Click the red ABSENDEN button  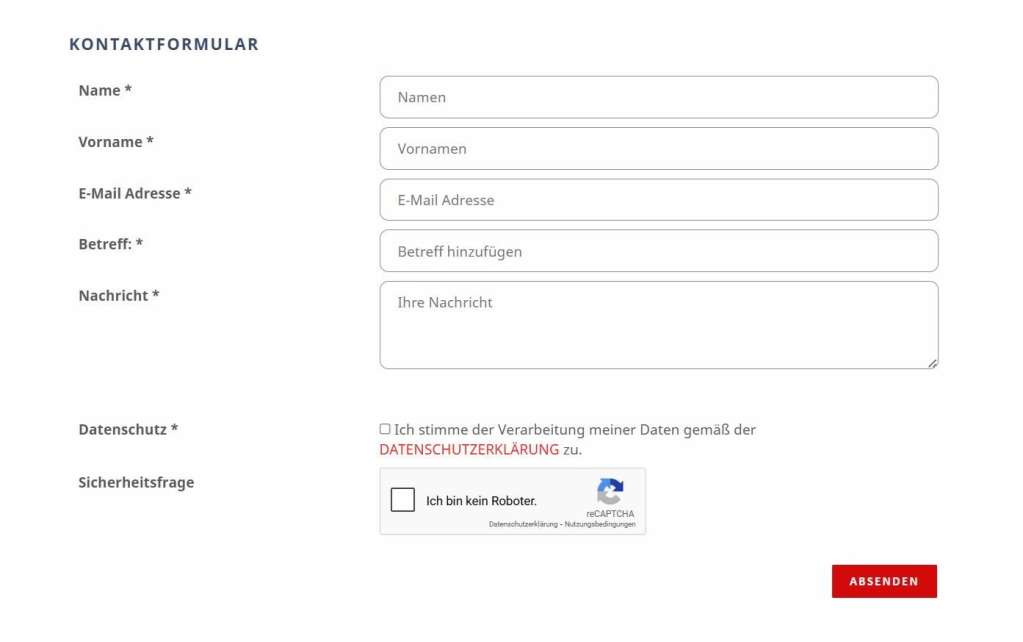click(884, 581)
